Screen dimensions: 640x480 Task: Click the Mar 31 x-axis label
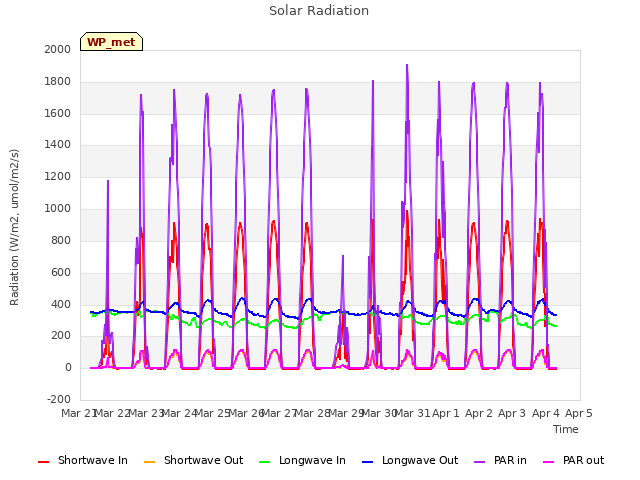pos(413,413)
